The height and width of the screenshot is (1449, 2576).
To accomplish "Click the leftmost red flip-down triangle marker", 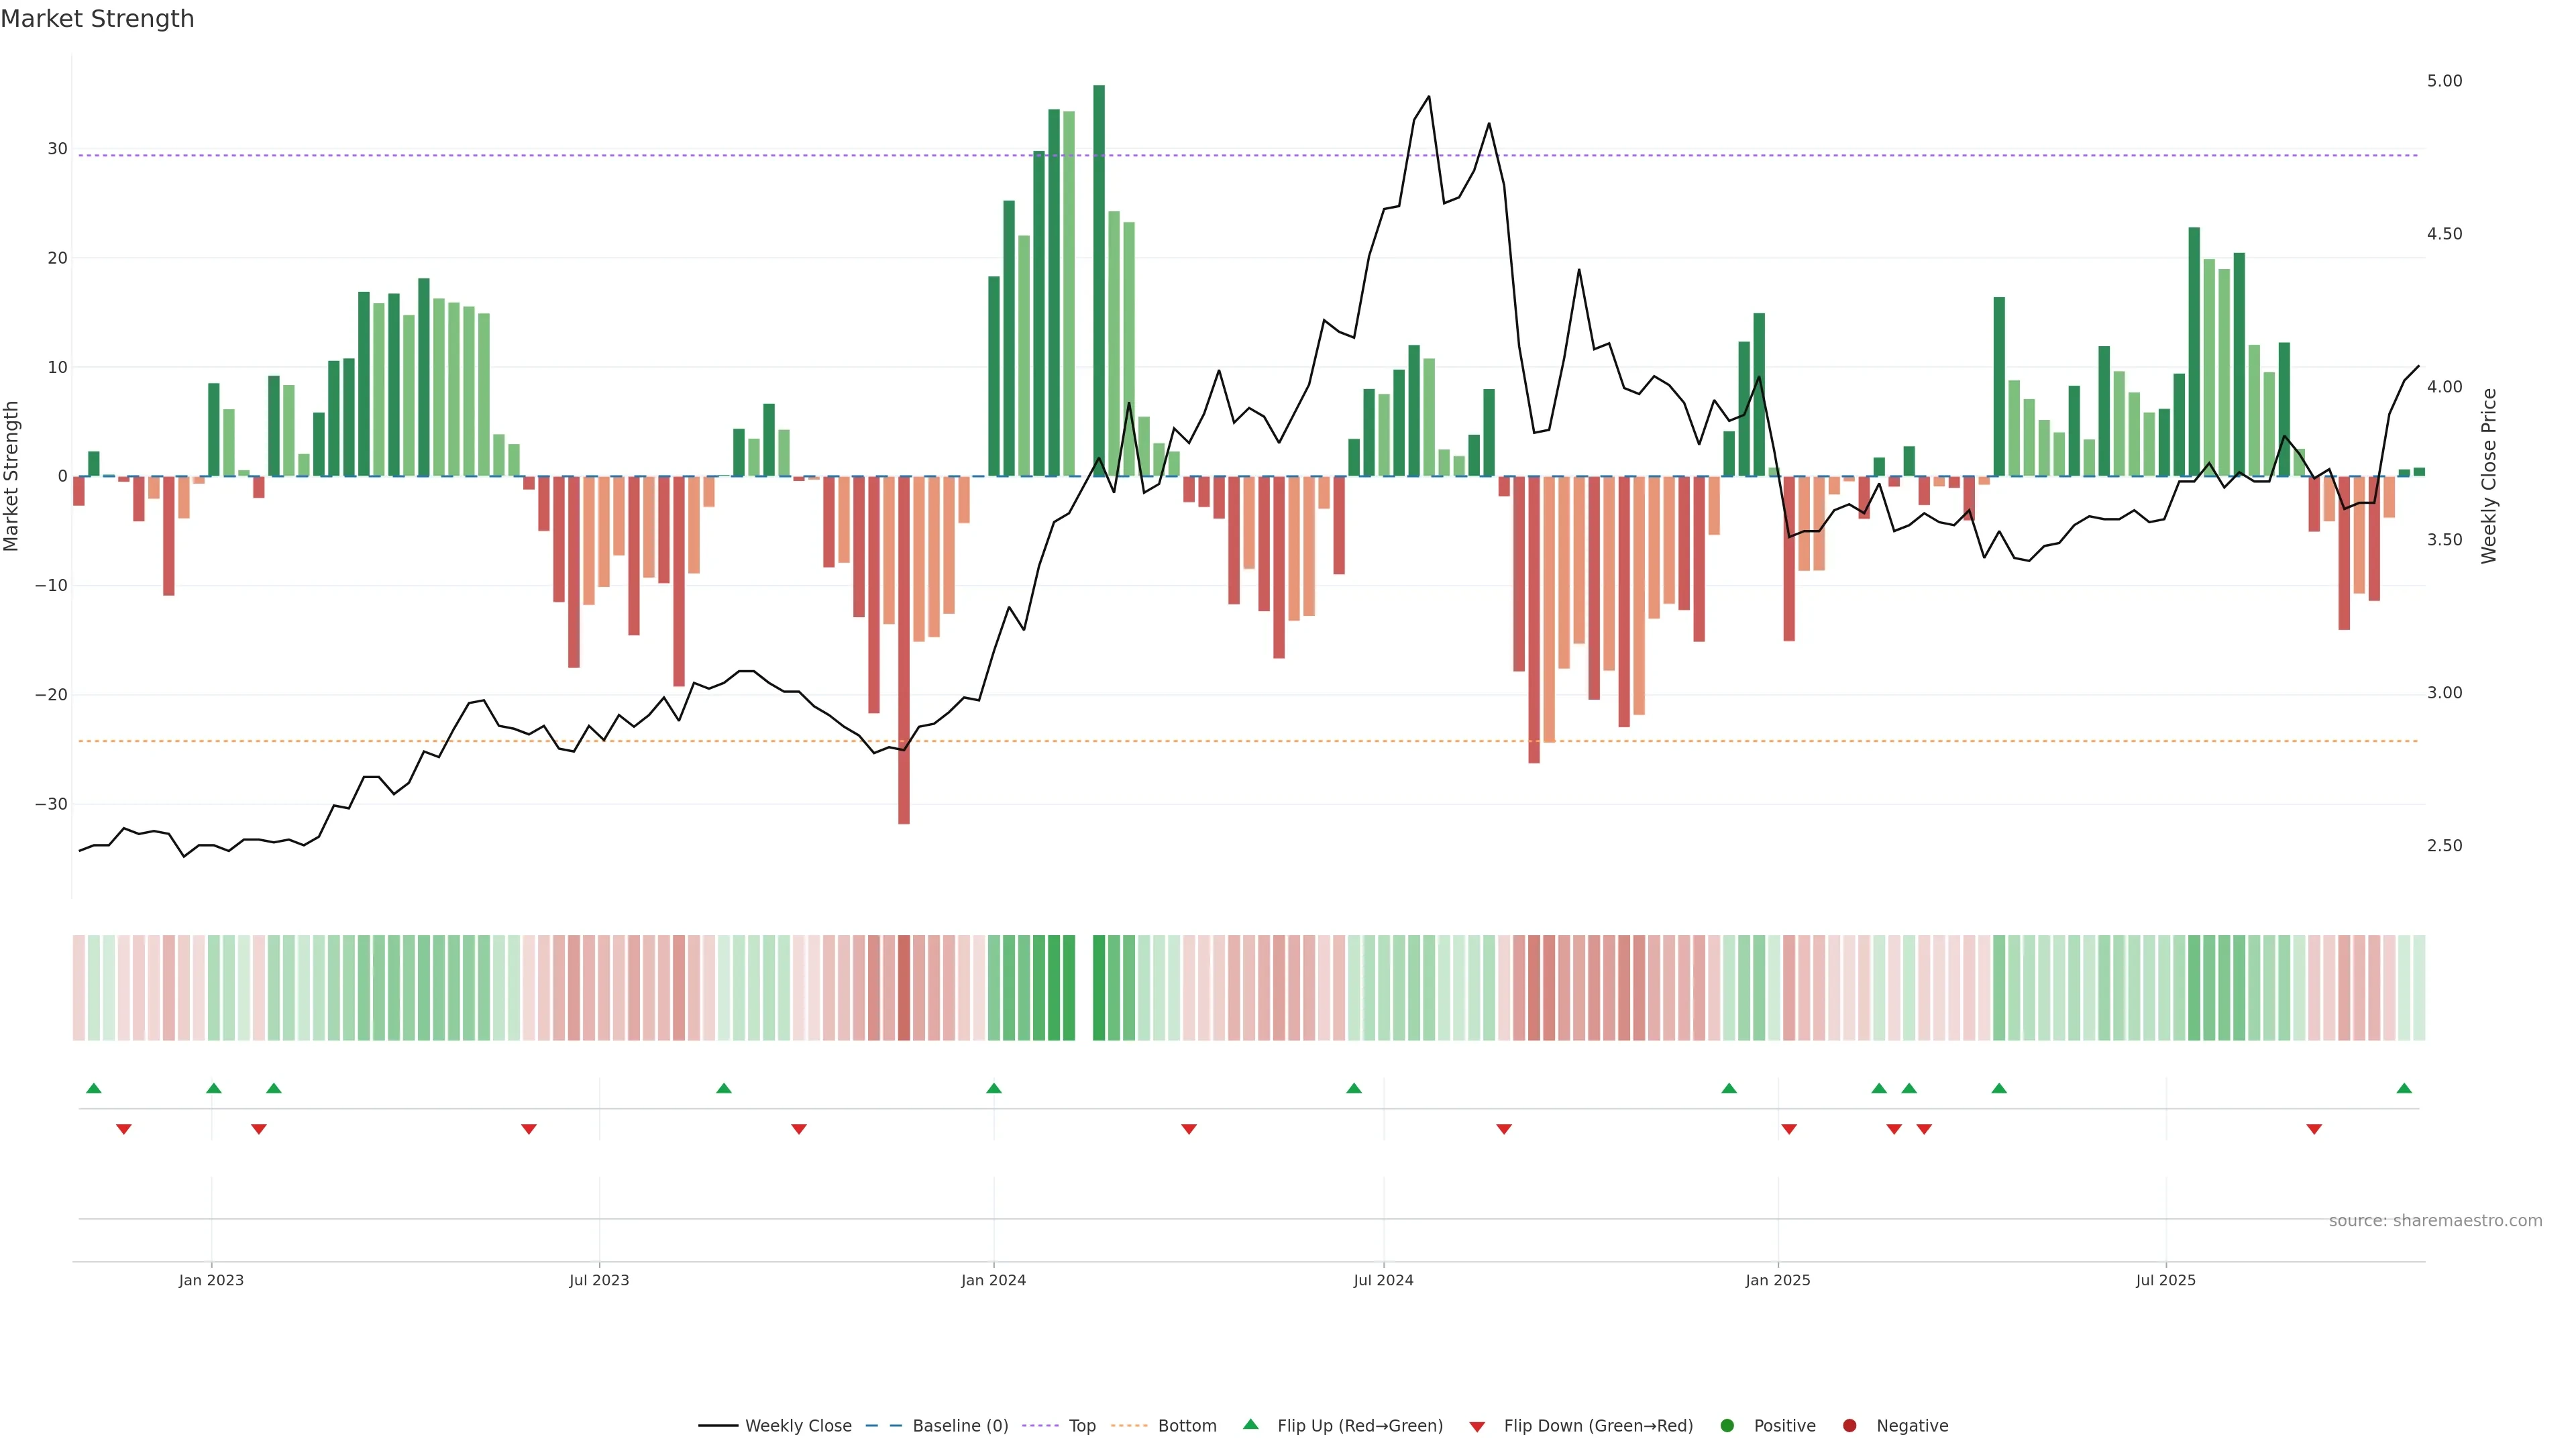I will click(124, 1129).
